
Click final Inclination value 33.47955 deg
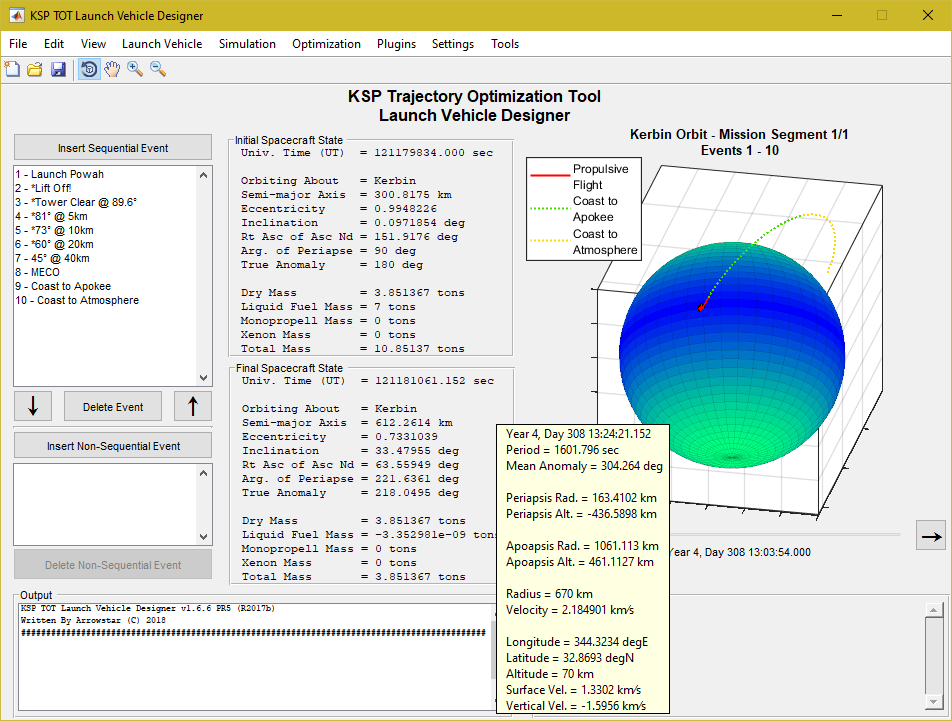417,451
